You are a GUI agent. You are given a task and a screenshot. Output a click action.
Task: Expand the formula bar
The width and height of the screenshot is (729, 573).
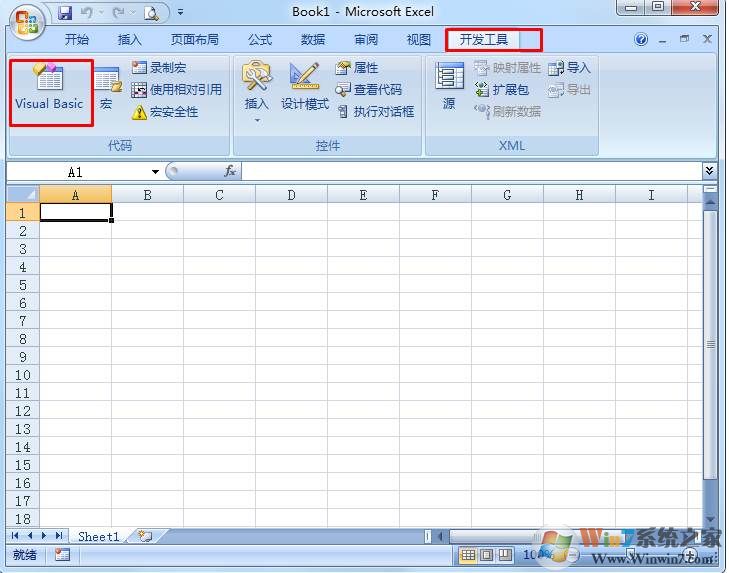709,171
